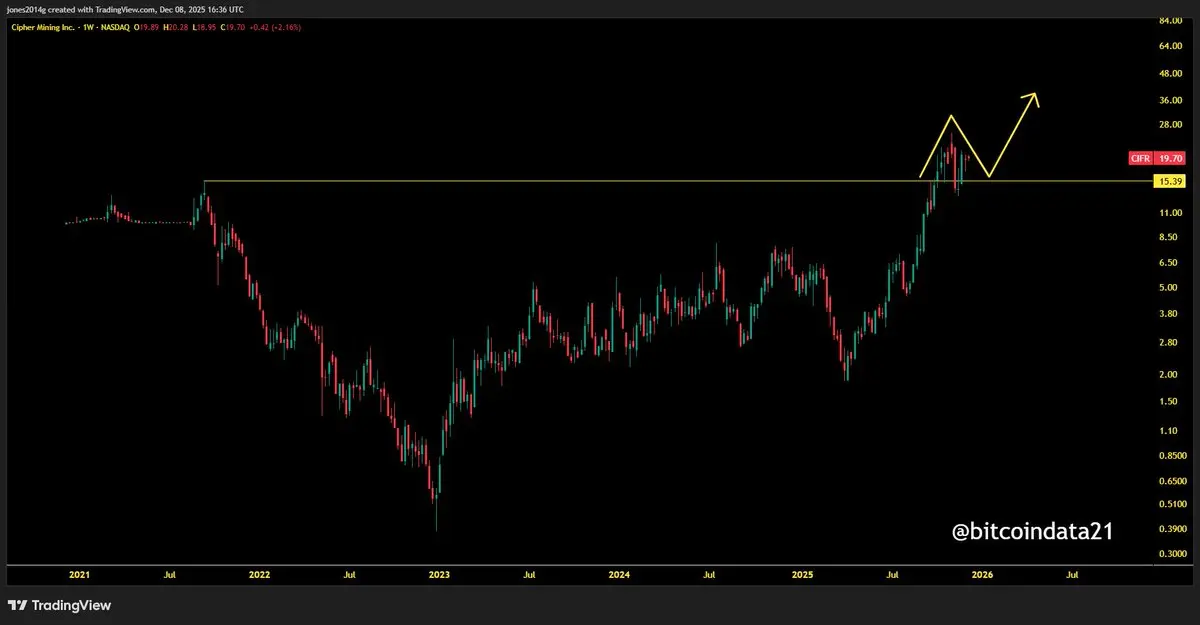This screenshot has width=1200, height=625.
Task: Click the 0.3000 price axis label
Action: click(1171, 553)
